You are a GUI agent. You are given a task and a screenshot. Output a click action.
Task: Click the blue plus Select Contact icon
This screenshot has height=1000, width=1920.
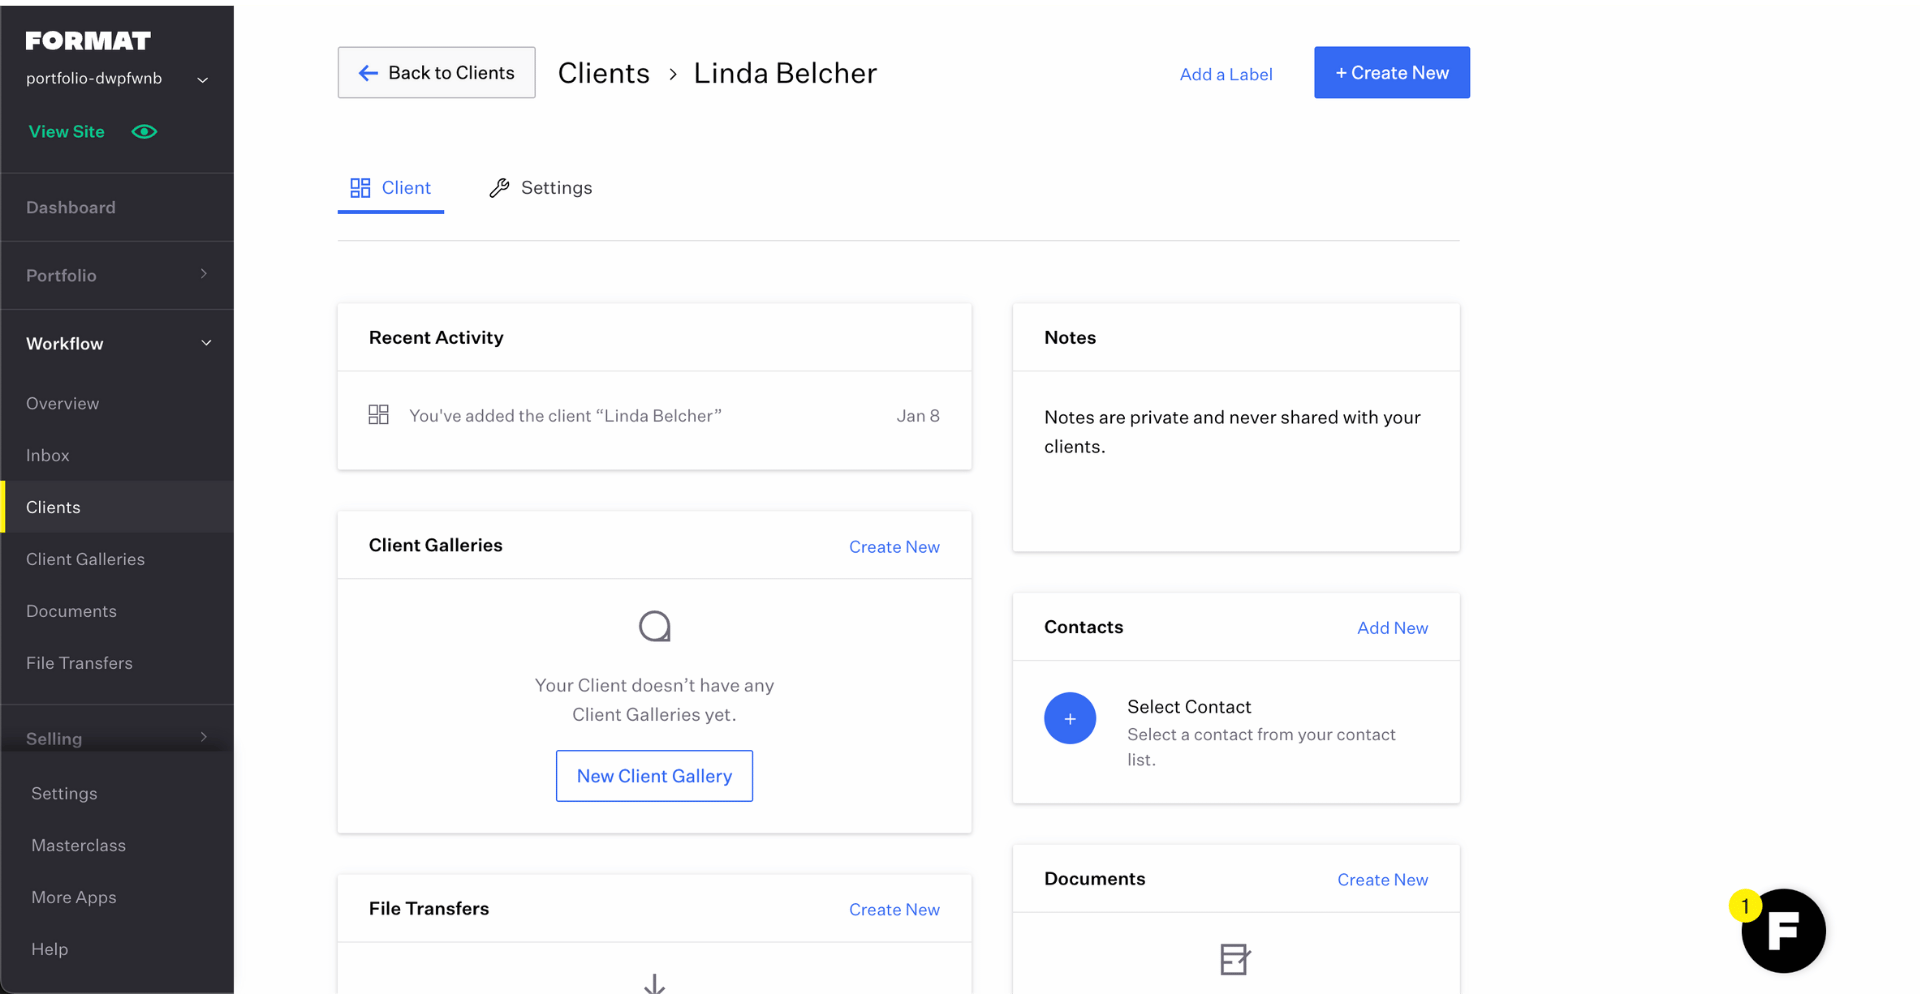point(1069,718)
